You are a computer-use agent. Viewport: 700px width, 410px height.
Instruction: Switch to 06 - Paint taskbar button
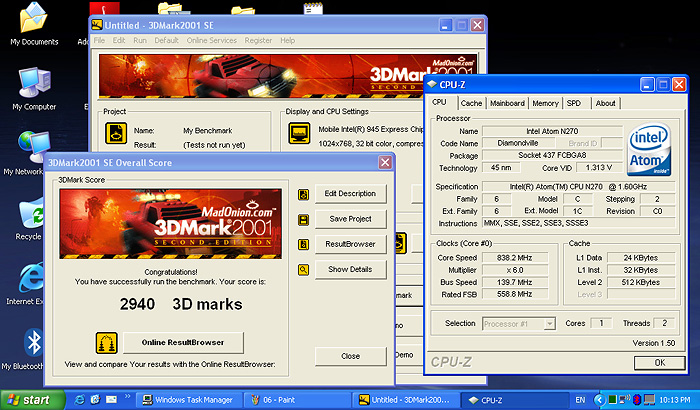pyautogui.click(x=297, y=400)
